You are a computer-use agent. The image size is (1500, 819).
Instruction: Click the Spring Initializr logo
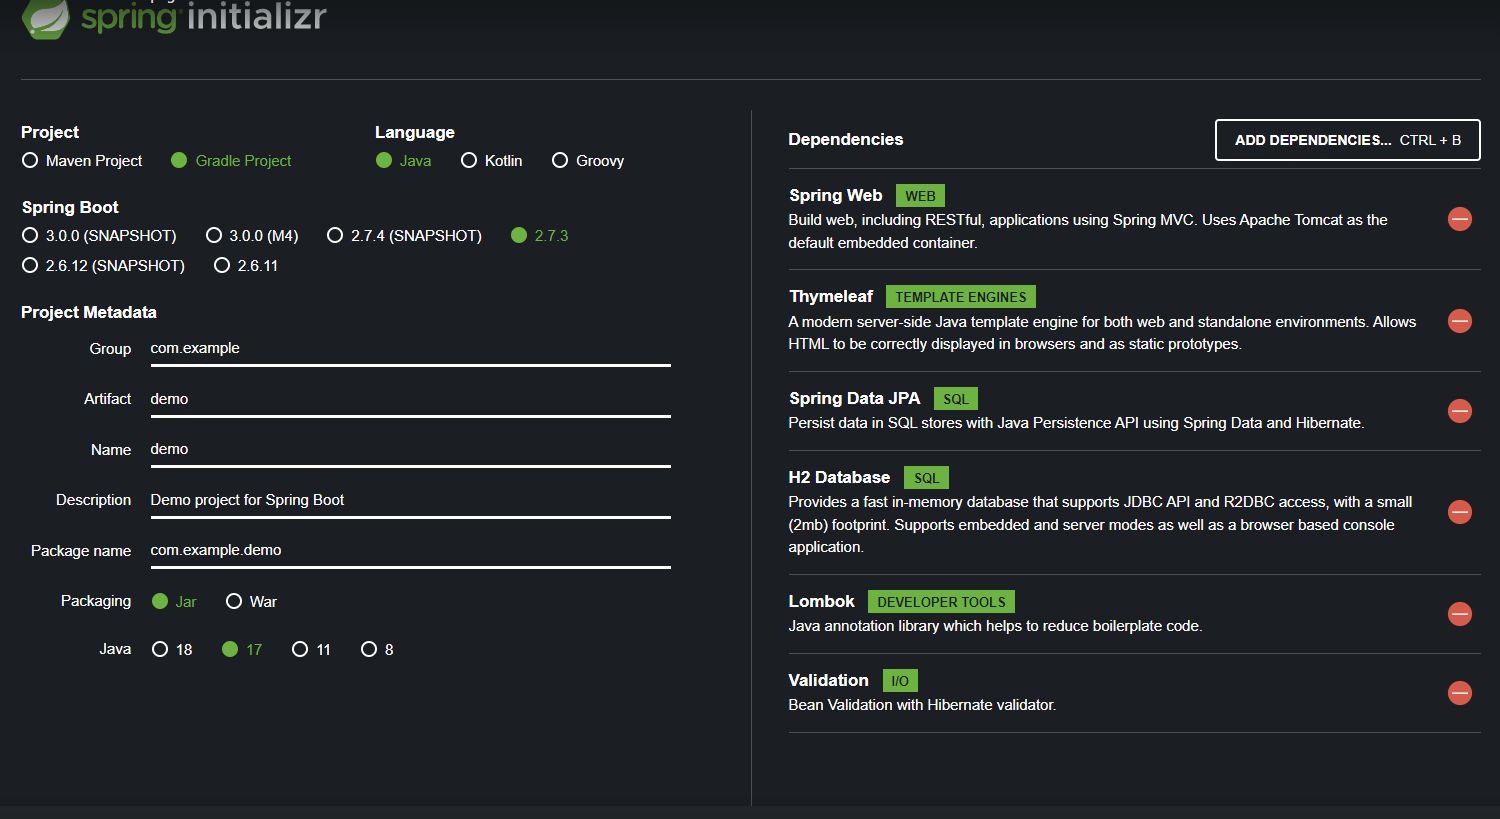click(174, 18)
